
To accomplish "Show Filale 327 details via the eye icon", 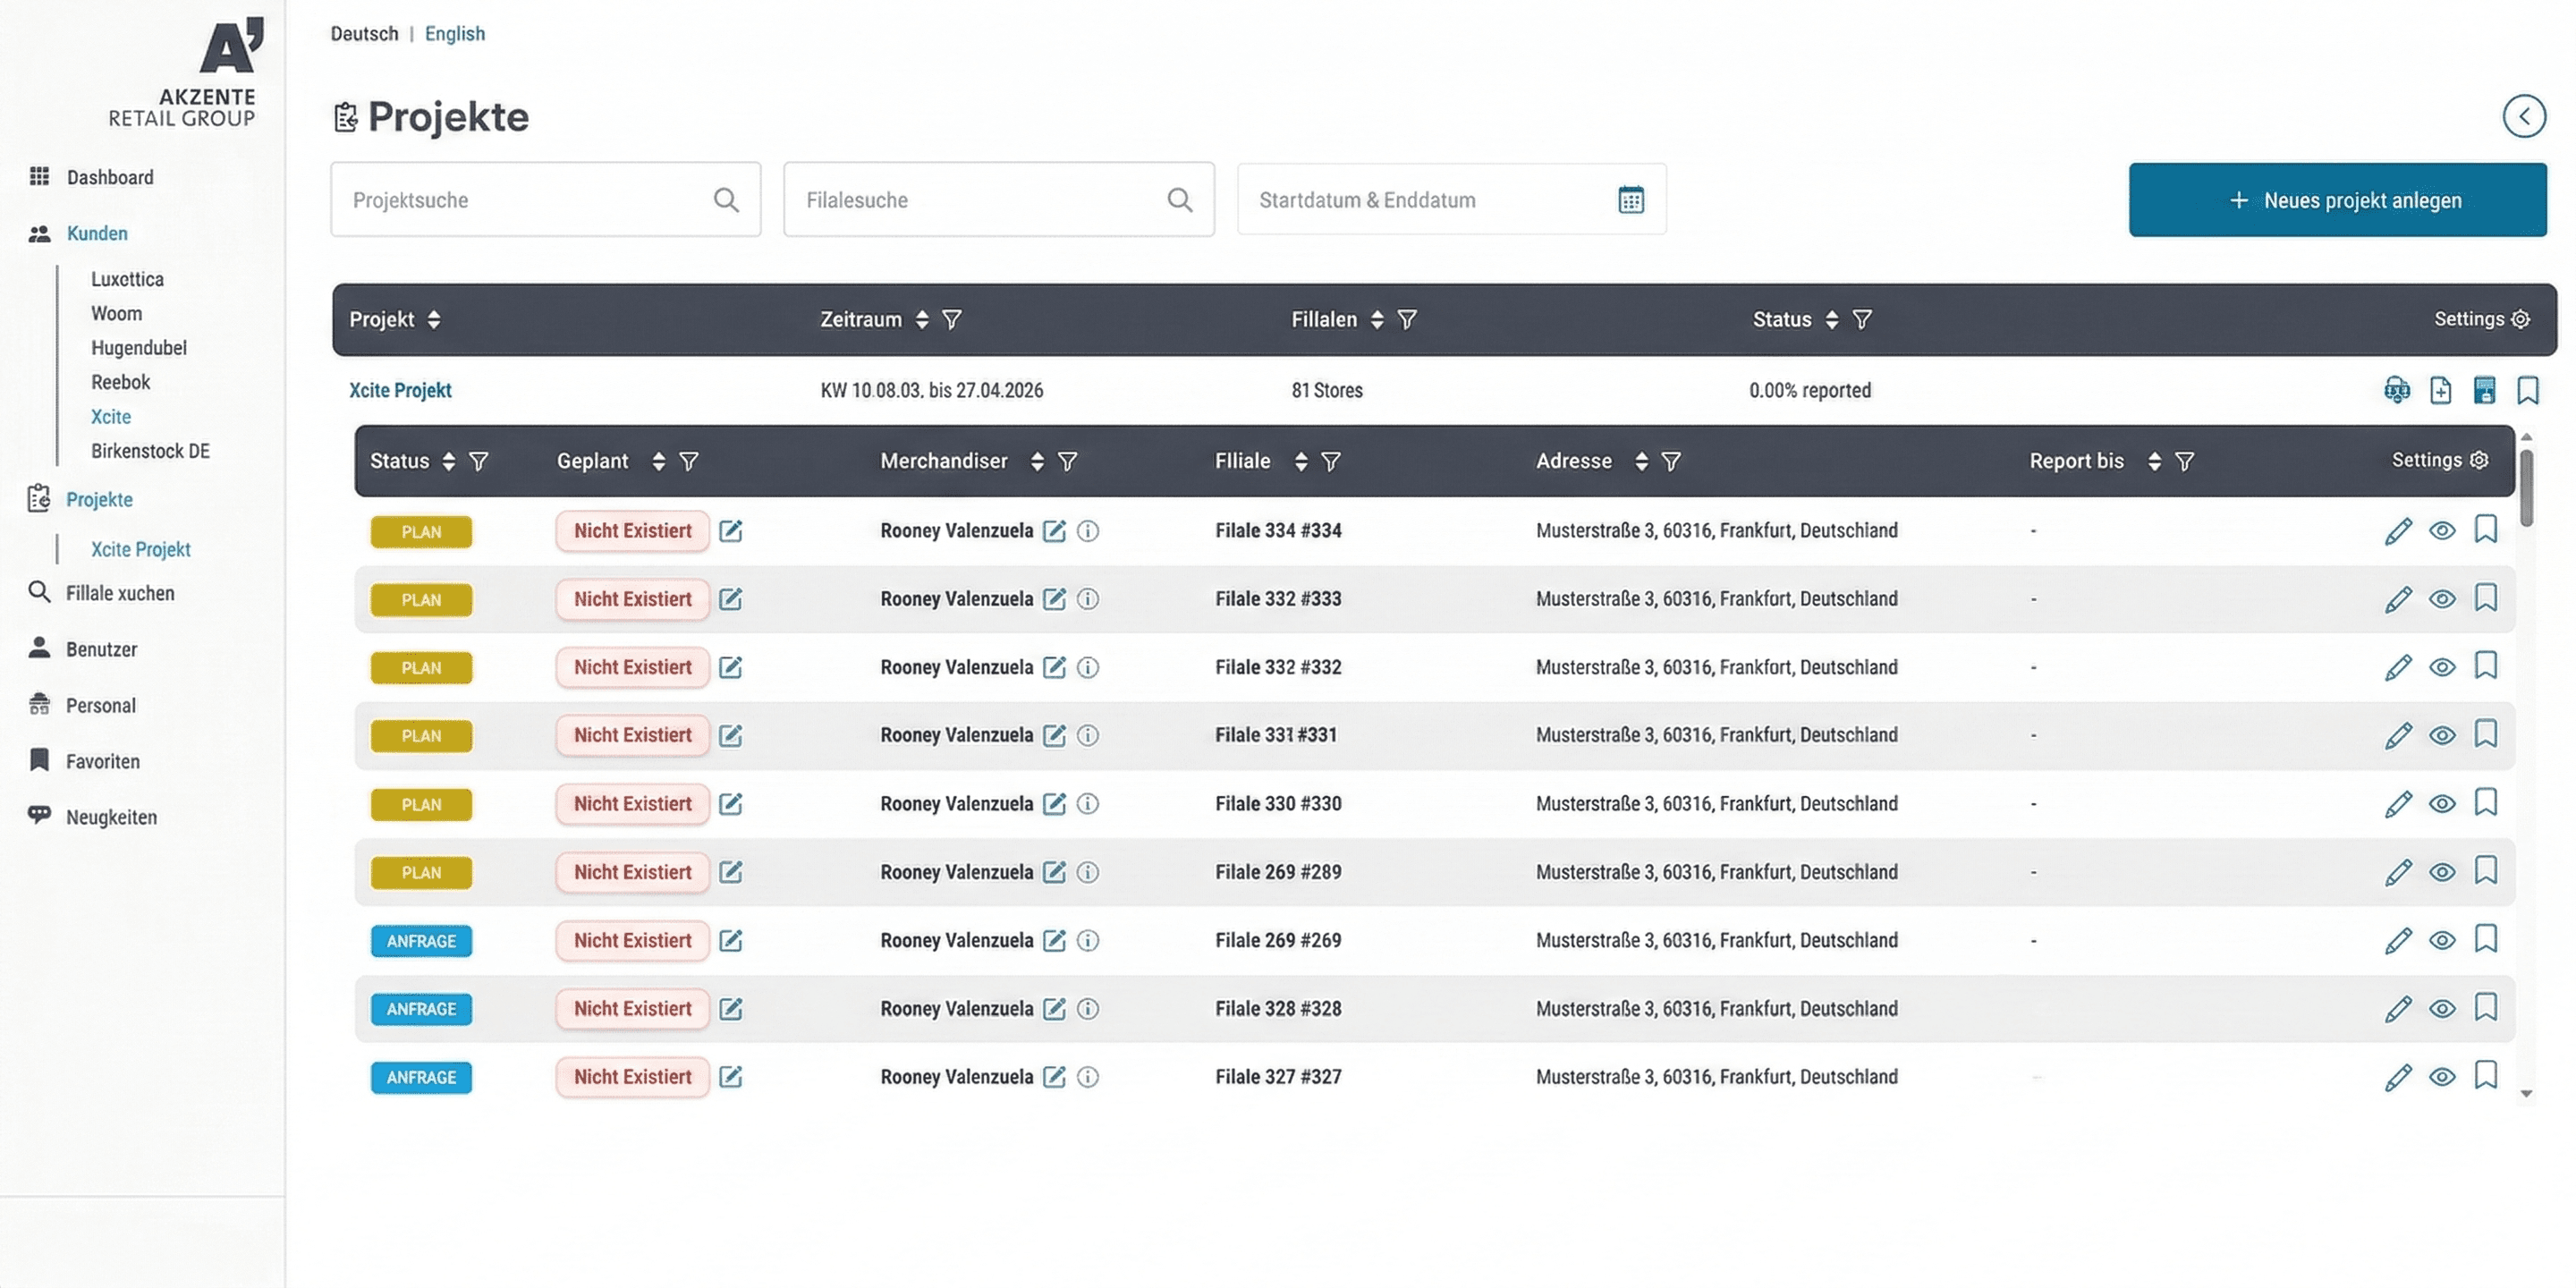I will pos(2442,1077).
